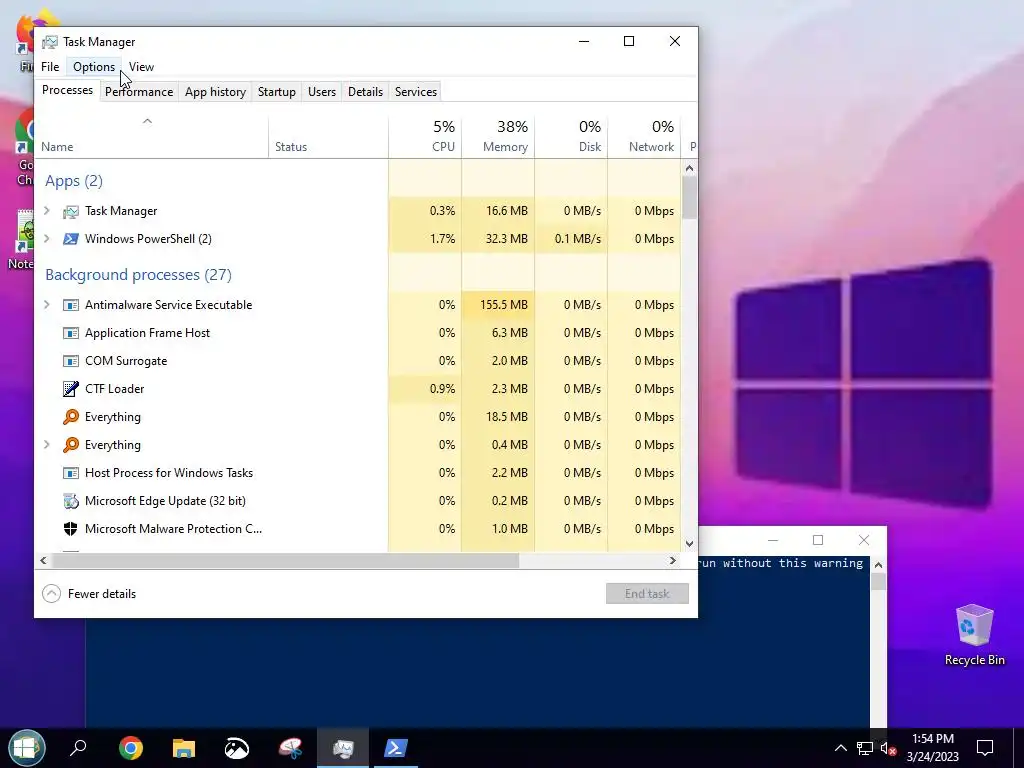Sort by the Memory column header
The height and width of the screenshot is (768, 1024).
498,137
